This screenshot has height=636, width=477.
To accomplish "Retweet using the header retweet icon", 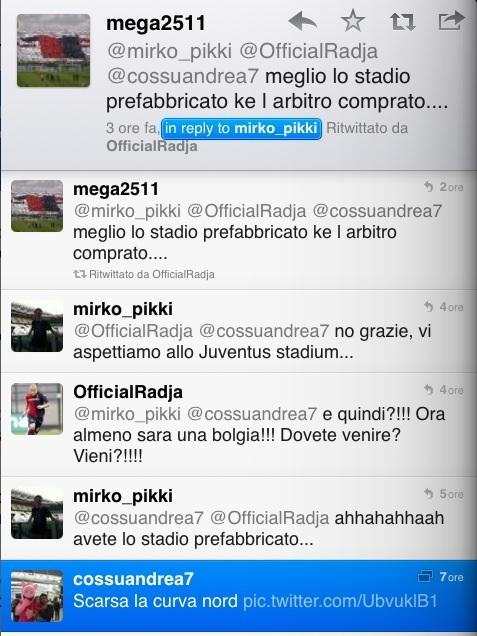I will 403,21.
